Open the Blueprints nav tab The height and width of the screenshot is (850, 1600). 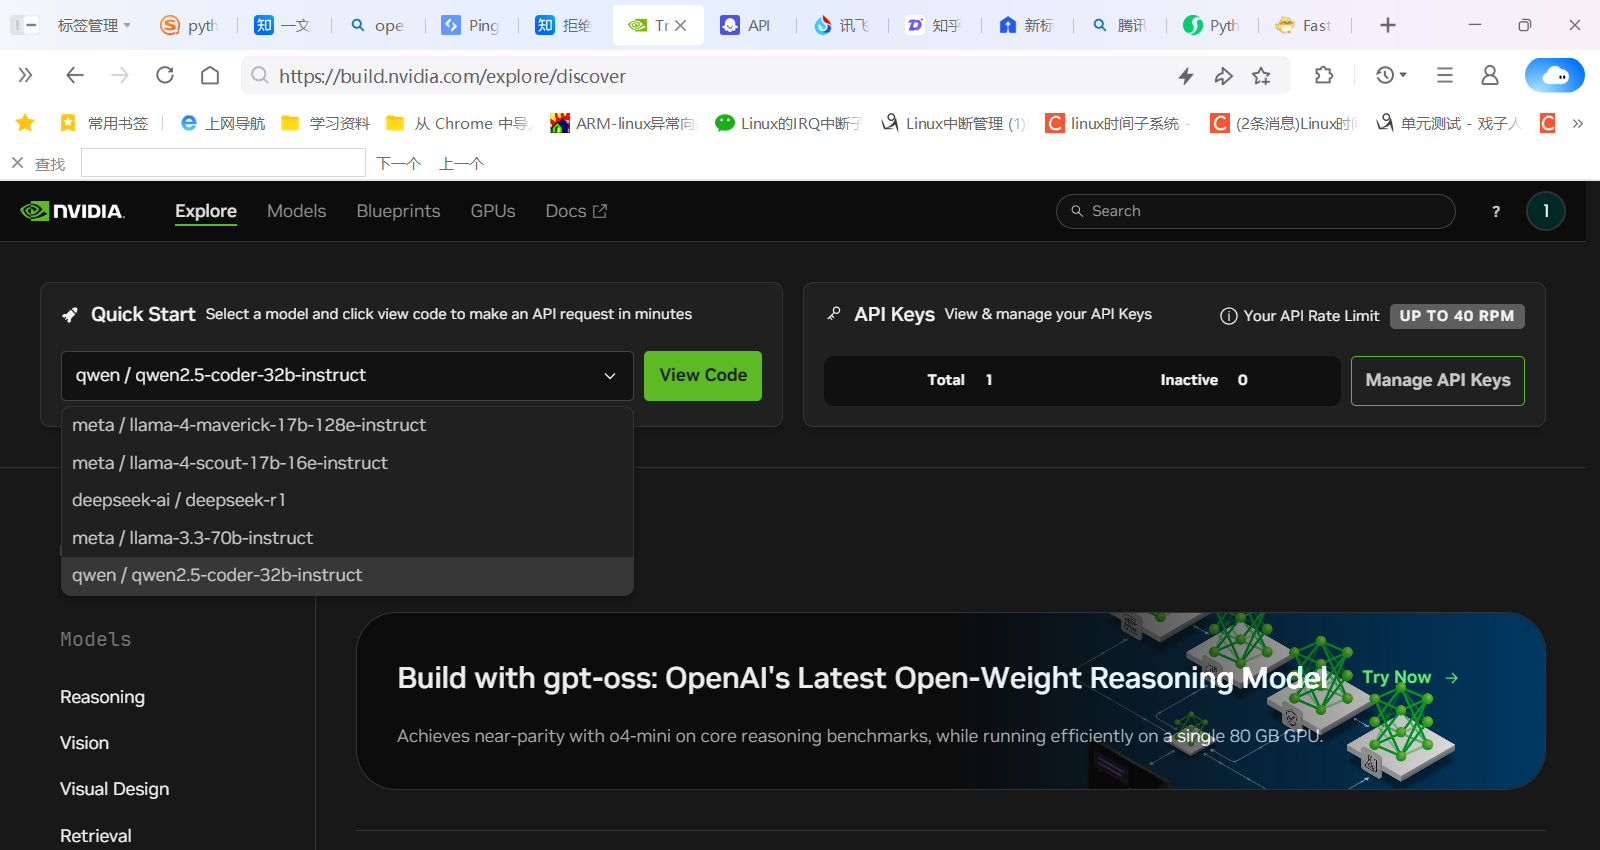click(x=398, y=211)
